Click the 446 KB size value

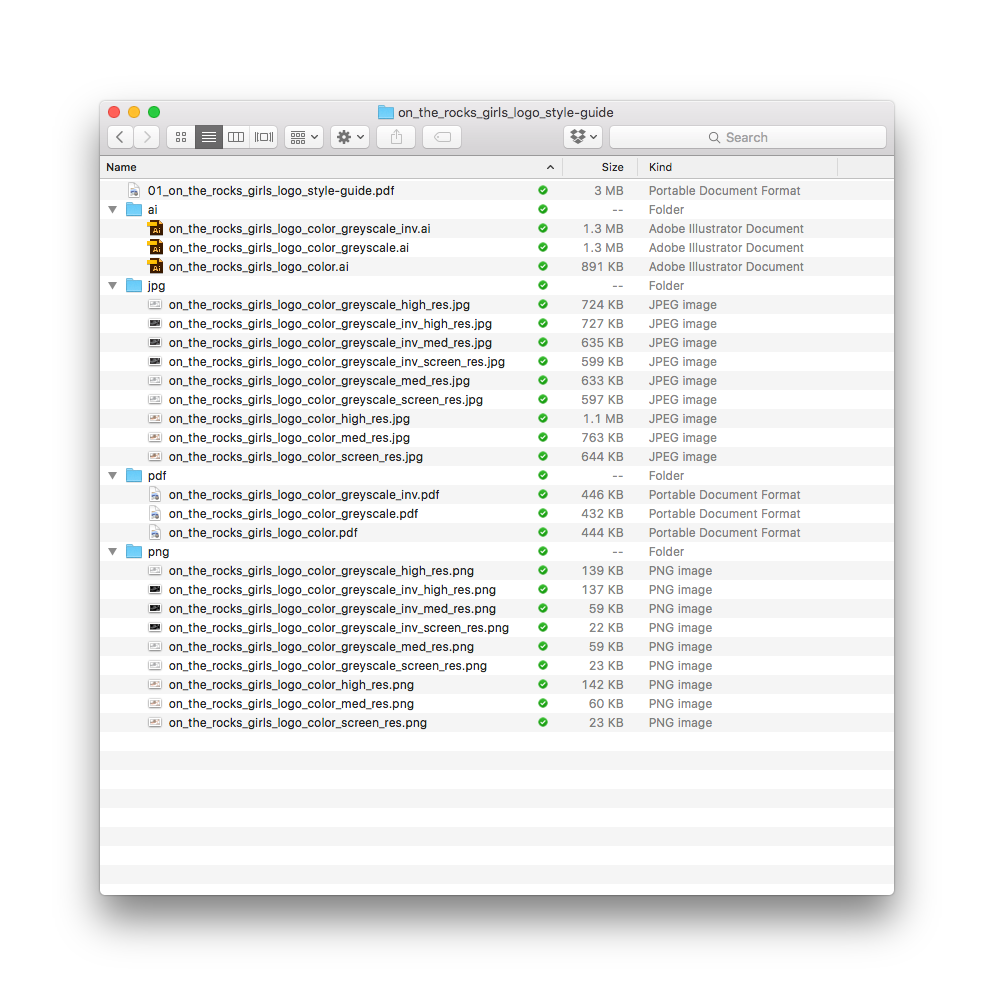click(602, 495)
